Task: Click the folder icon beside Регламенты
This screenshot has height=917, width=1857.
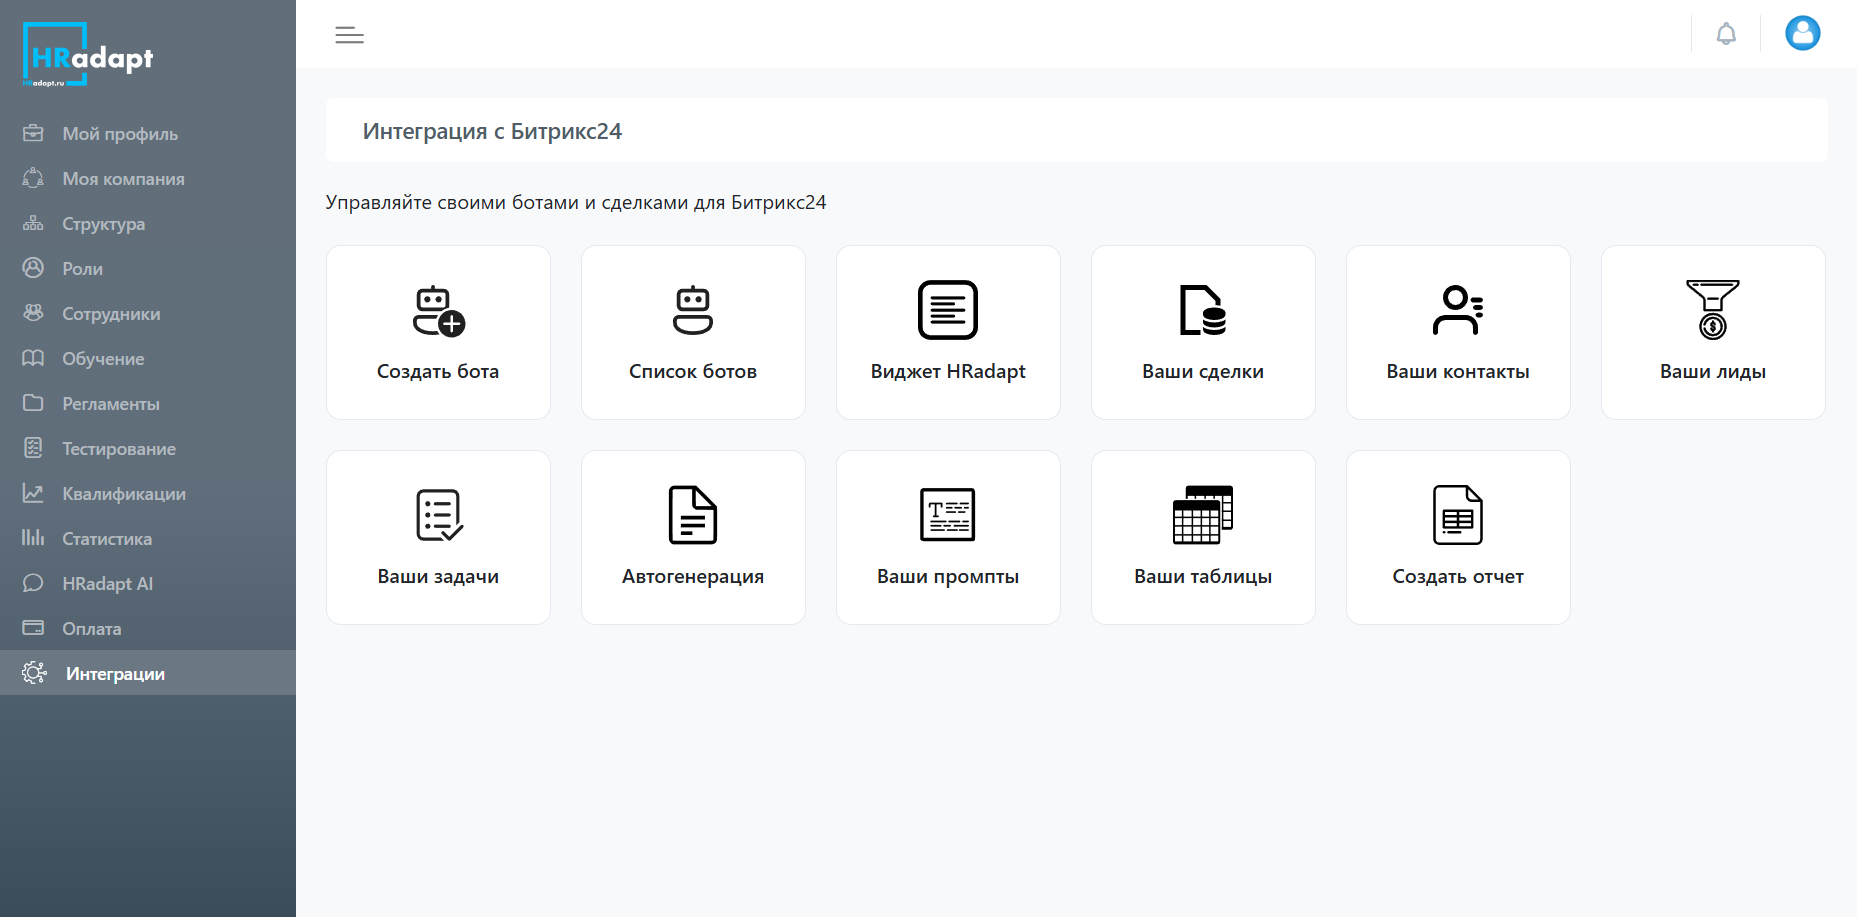Action: [33, 403]
